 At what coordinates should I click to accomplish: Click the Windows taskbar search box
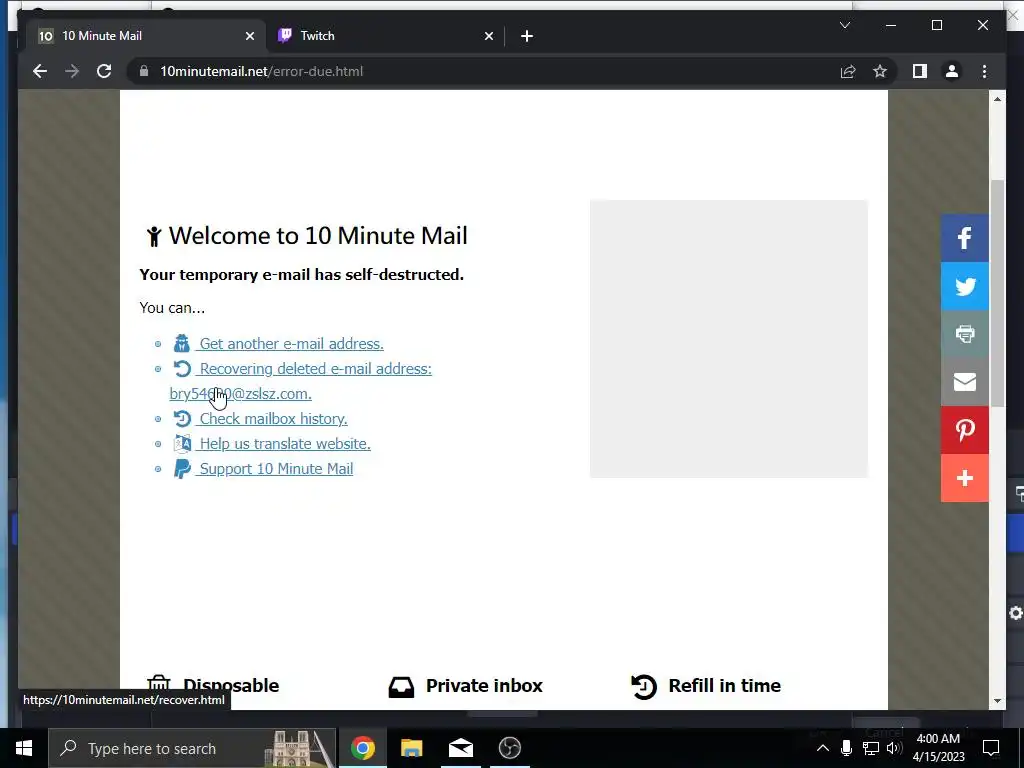(193, 748)
